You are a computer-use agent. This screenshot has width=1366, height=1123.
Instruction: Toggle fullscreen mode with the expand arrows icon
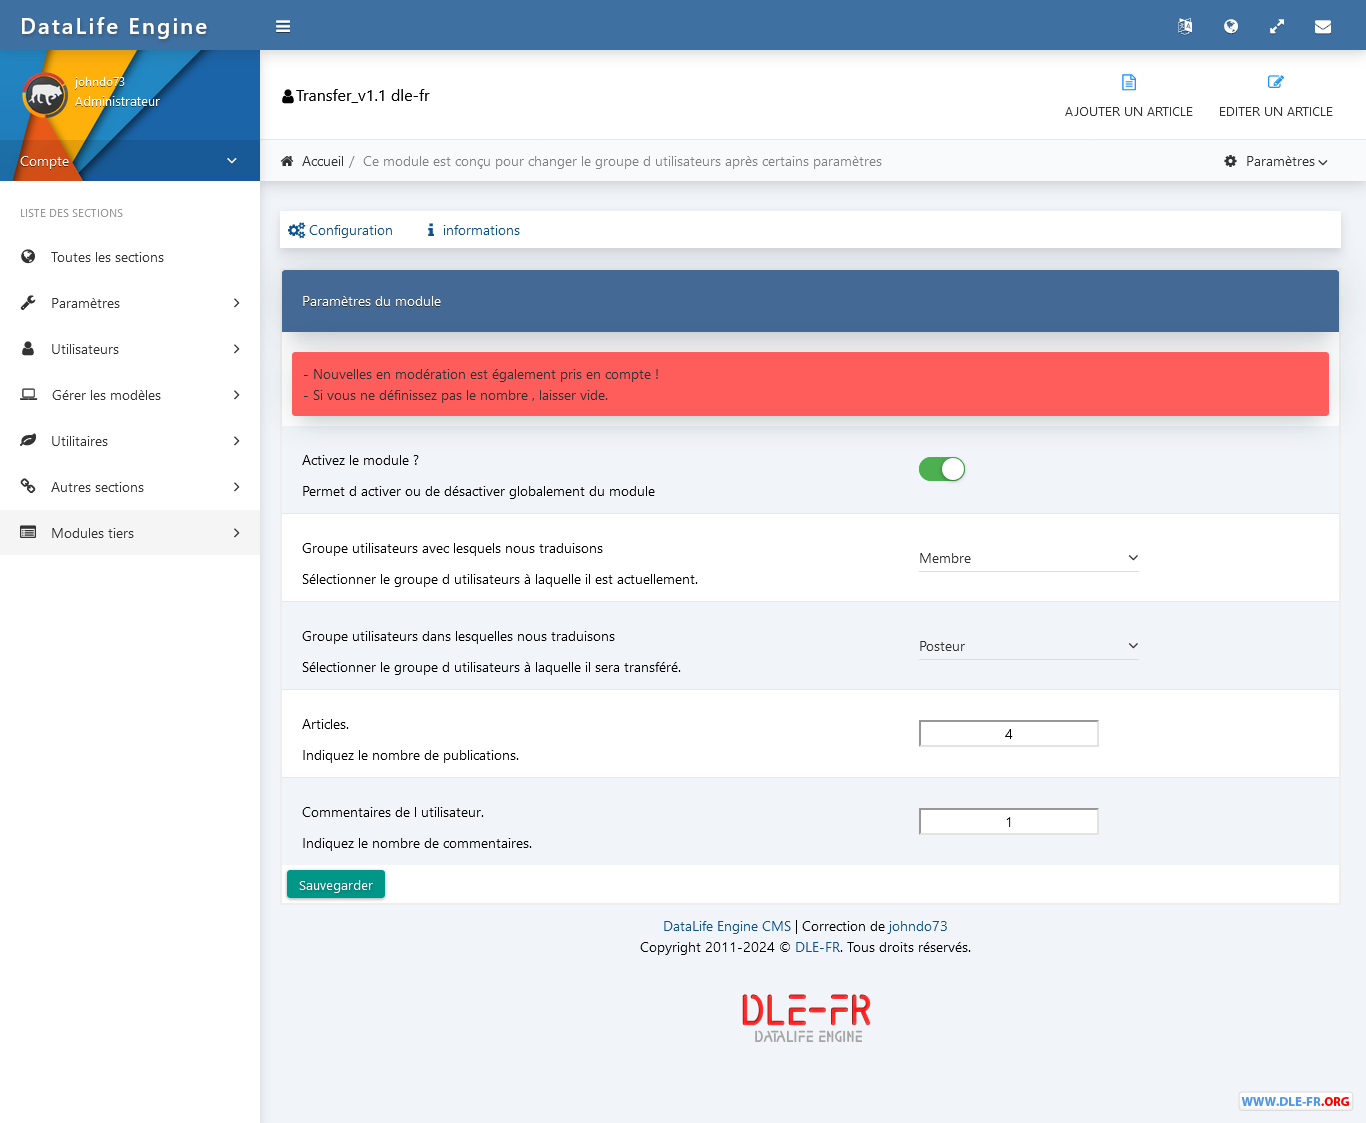pos(1277,27)
